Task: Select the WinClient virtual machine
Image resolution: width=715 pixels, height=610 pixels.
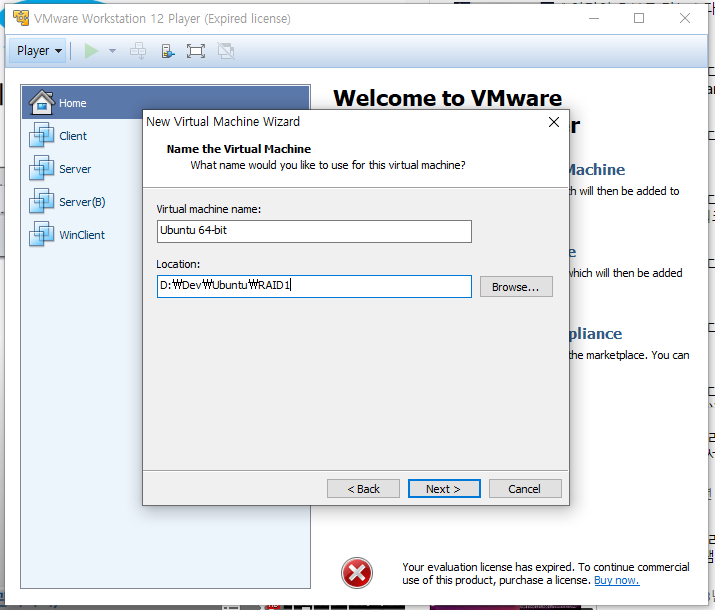Action: (x=82, y=234)
